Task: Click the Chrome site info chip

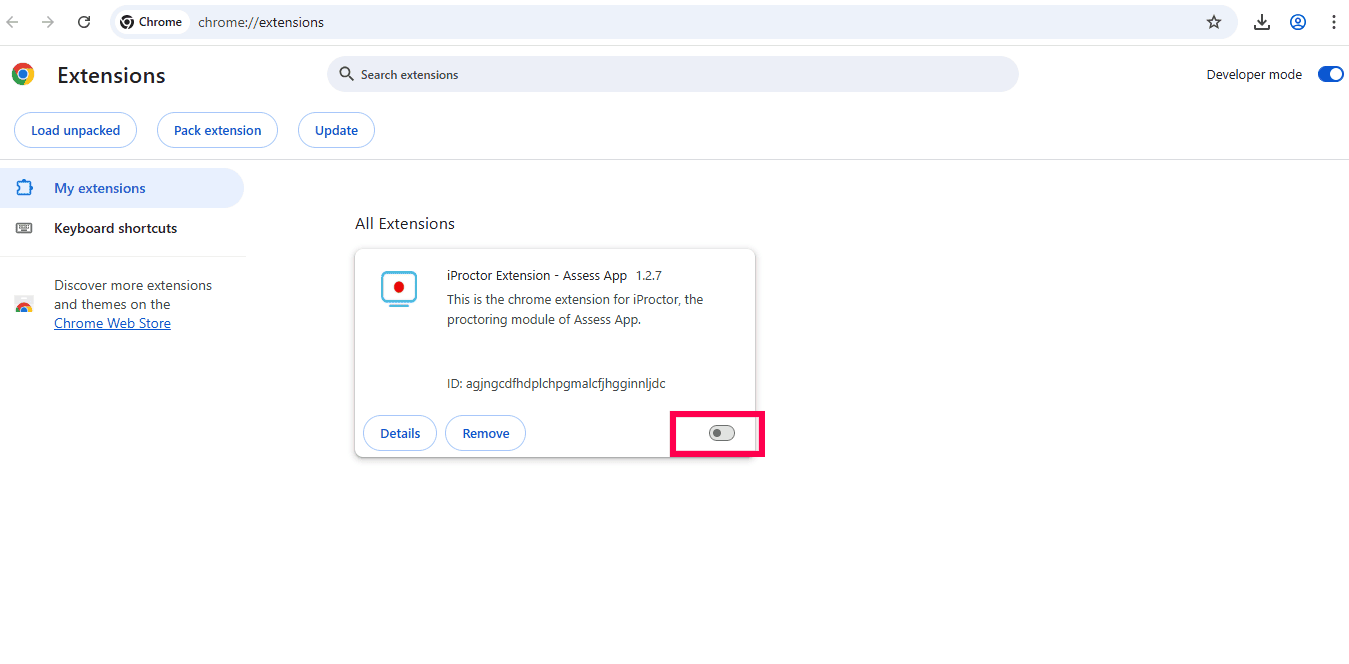Action: tap(151, 22)
